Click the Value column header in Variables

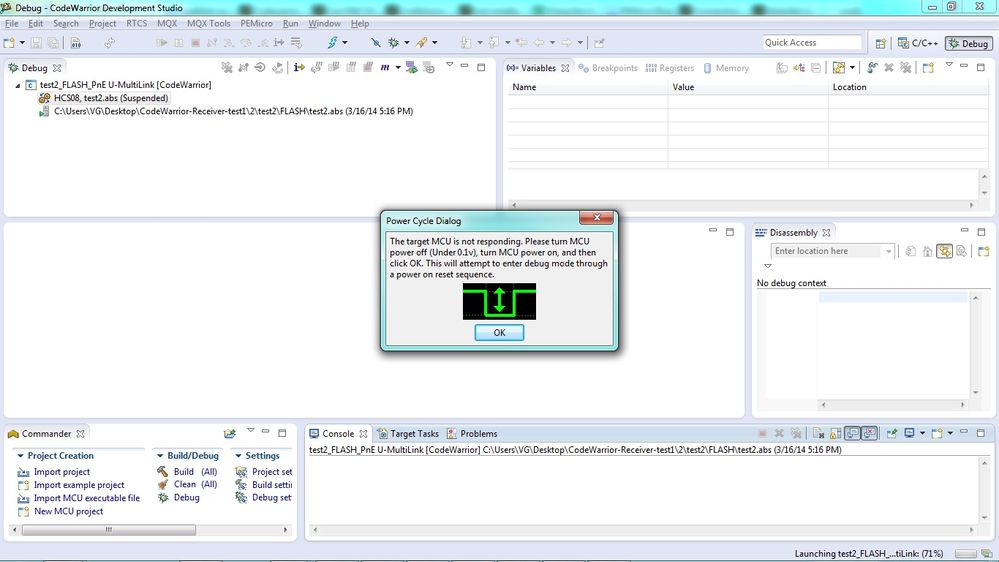[x=749, y=87]
